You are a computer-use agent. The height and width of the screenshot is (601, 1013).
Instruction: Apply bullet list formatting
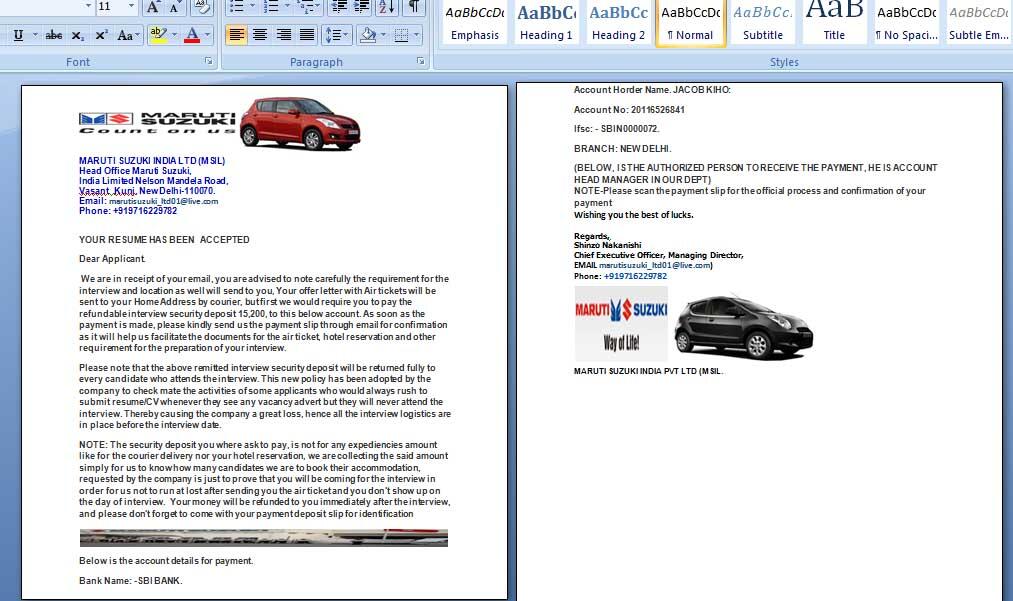point(236,8)
